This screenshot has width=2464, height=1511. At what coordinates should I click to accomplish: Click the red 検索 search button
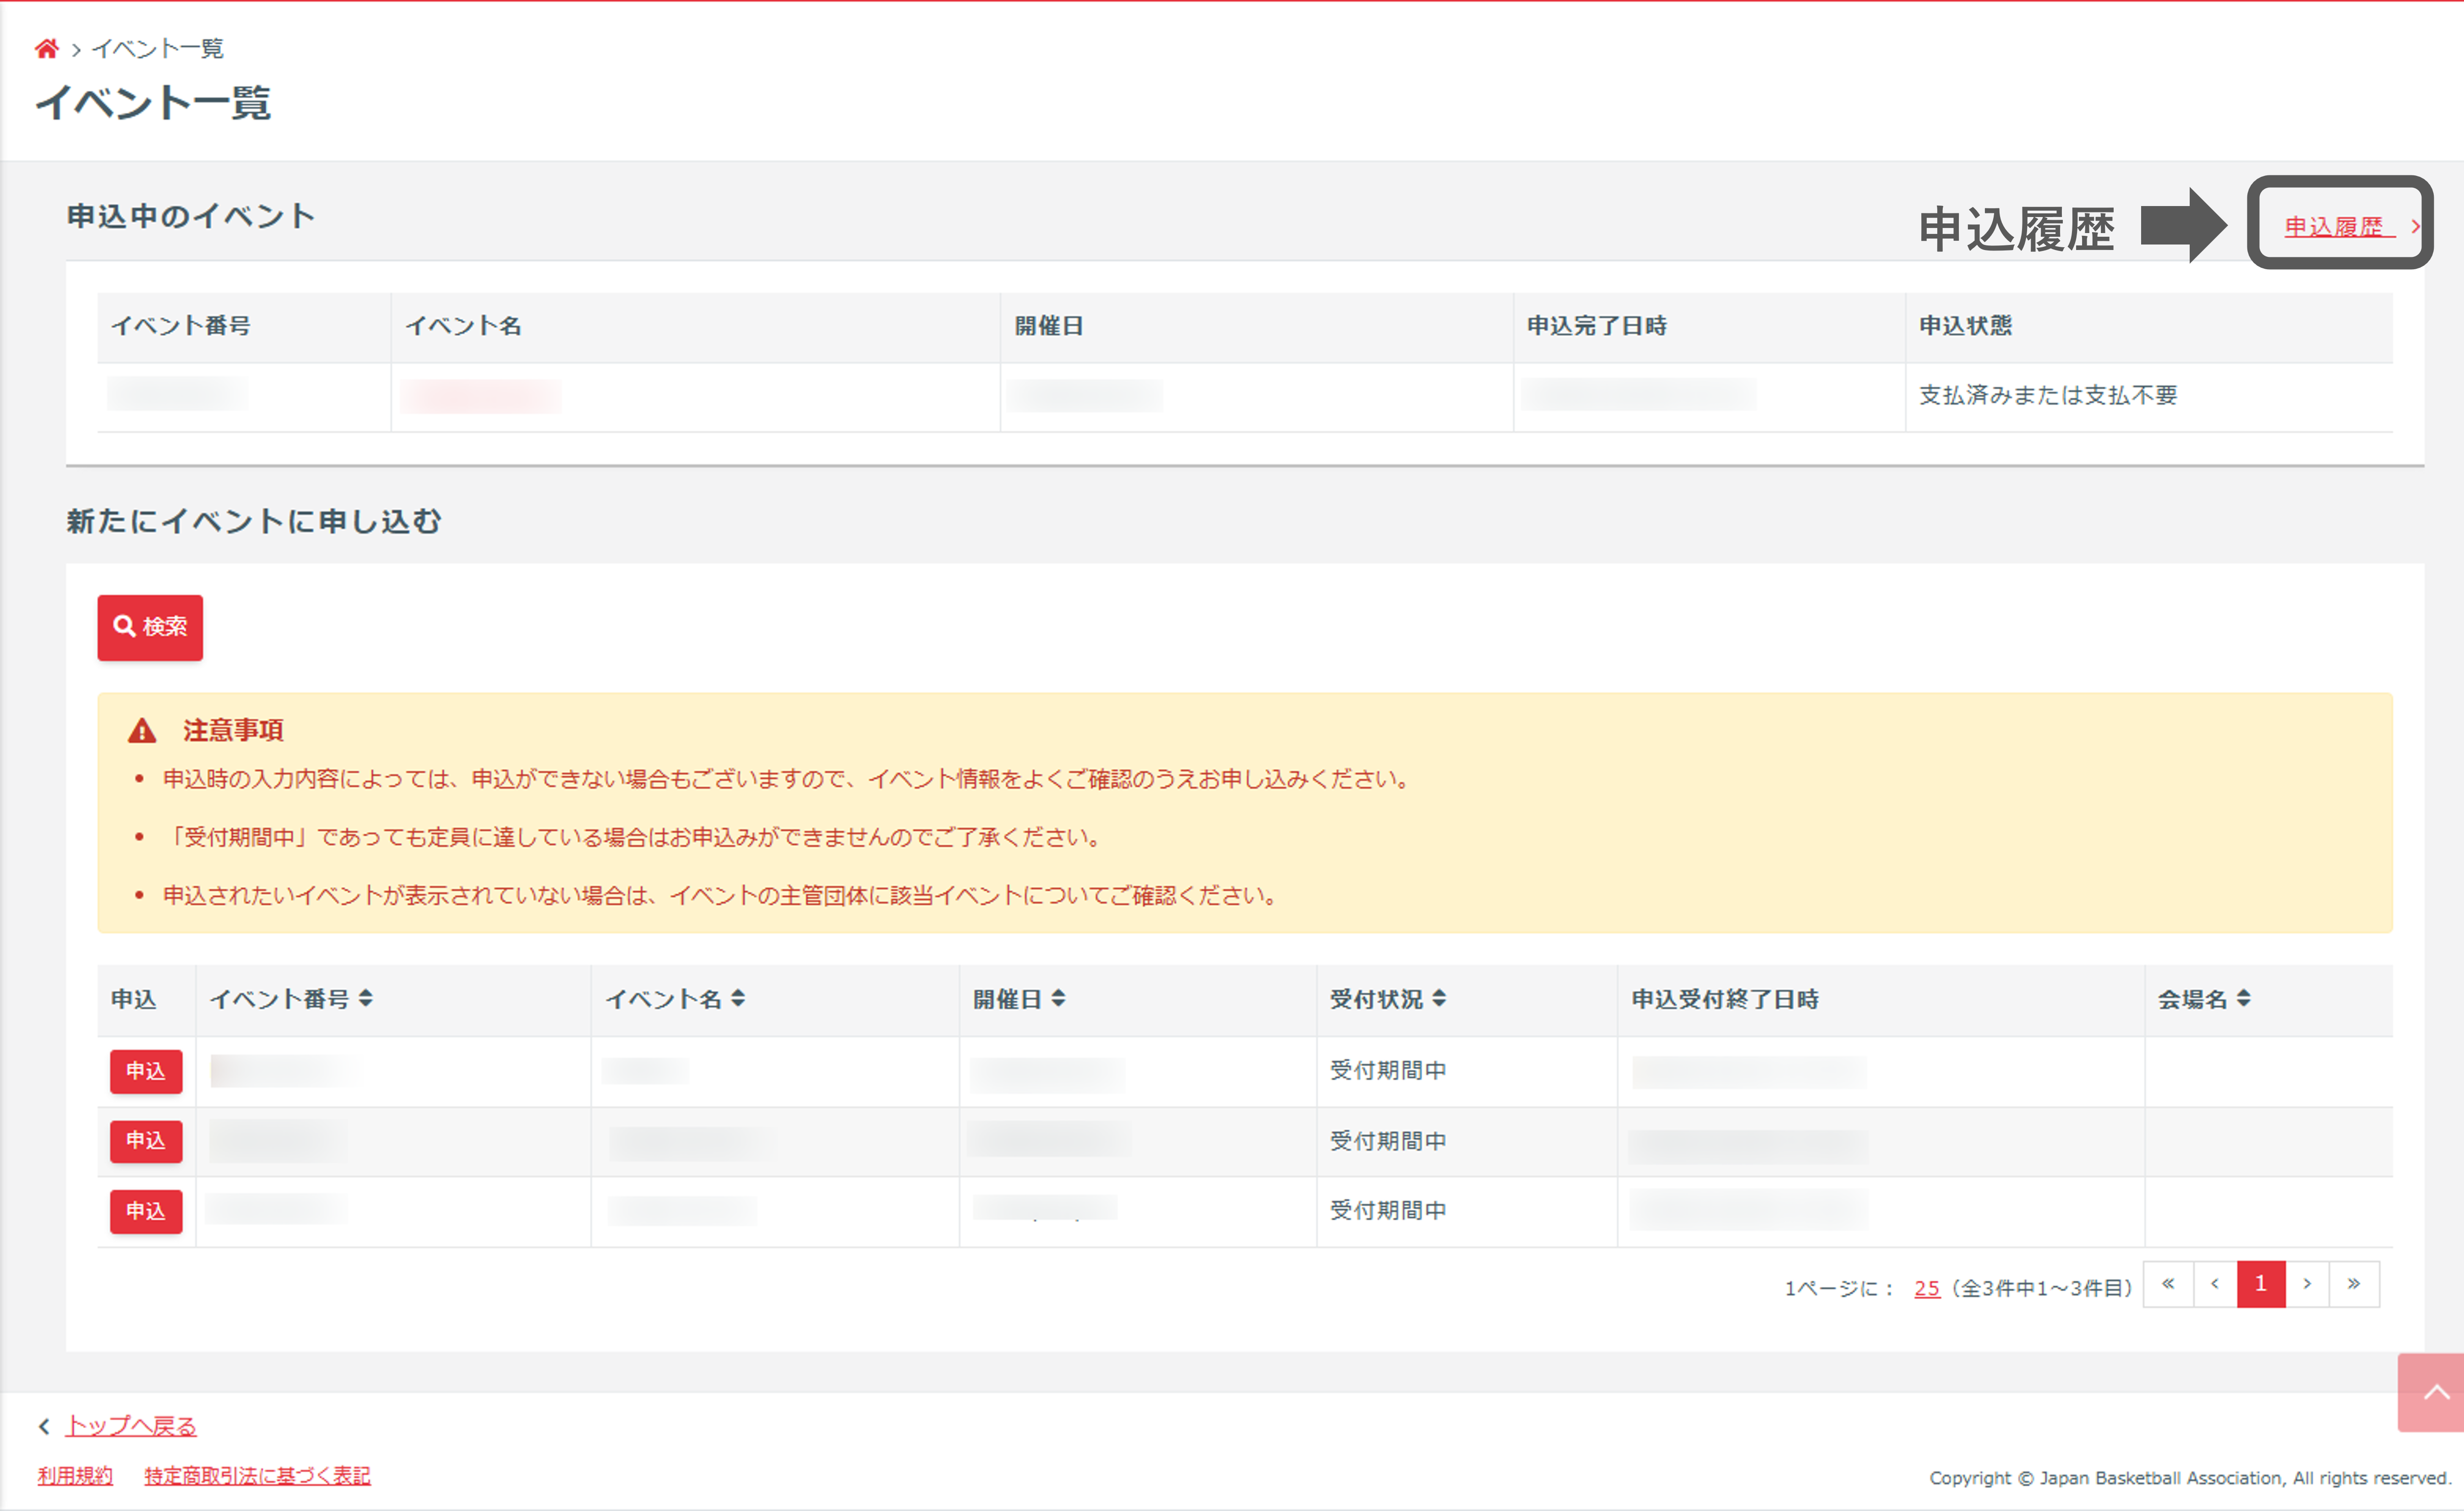pyautogui.click(x=150, y=627)
